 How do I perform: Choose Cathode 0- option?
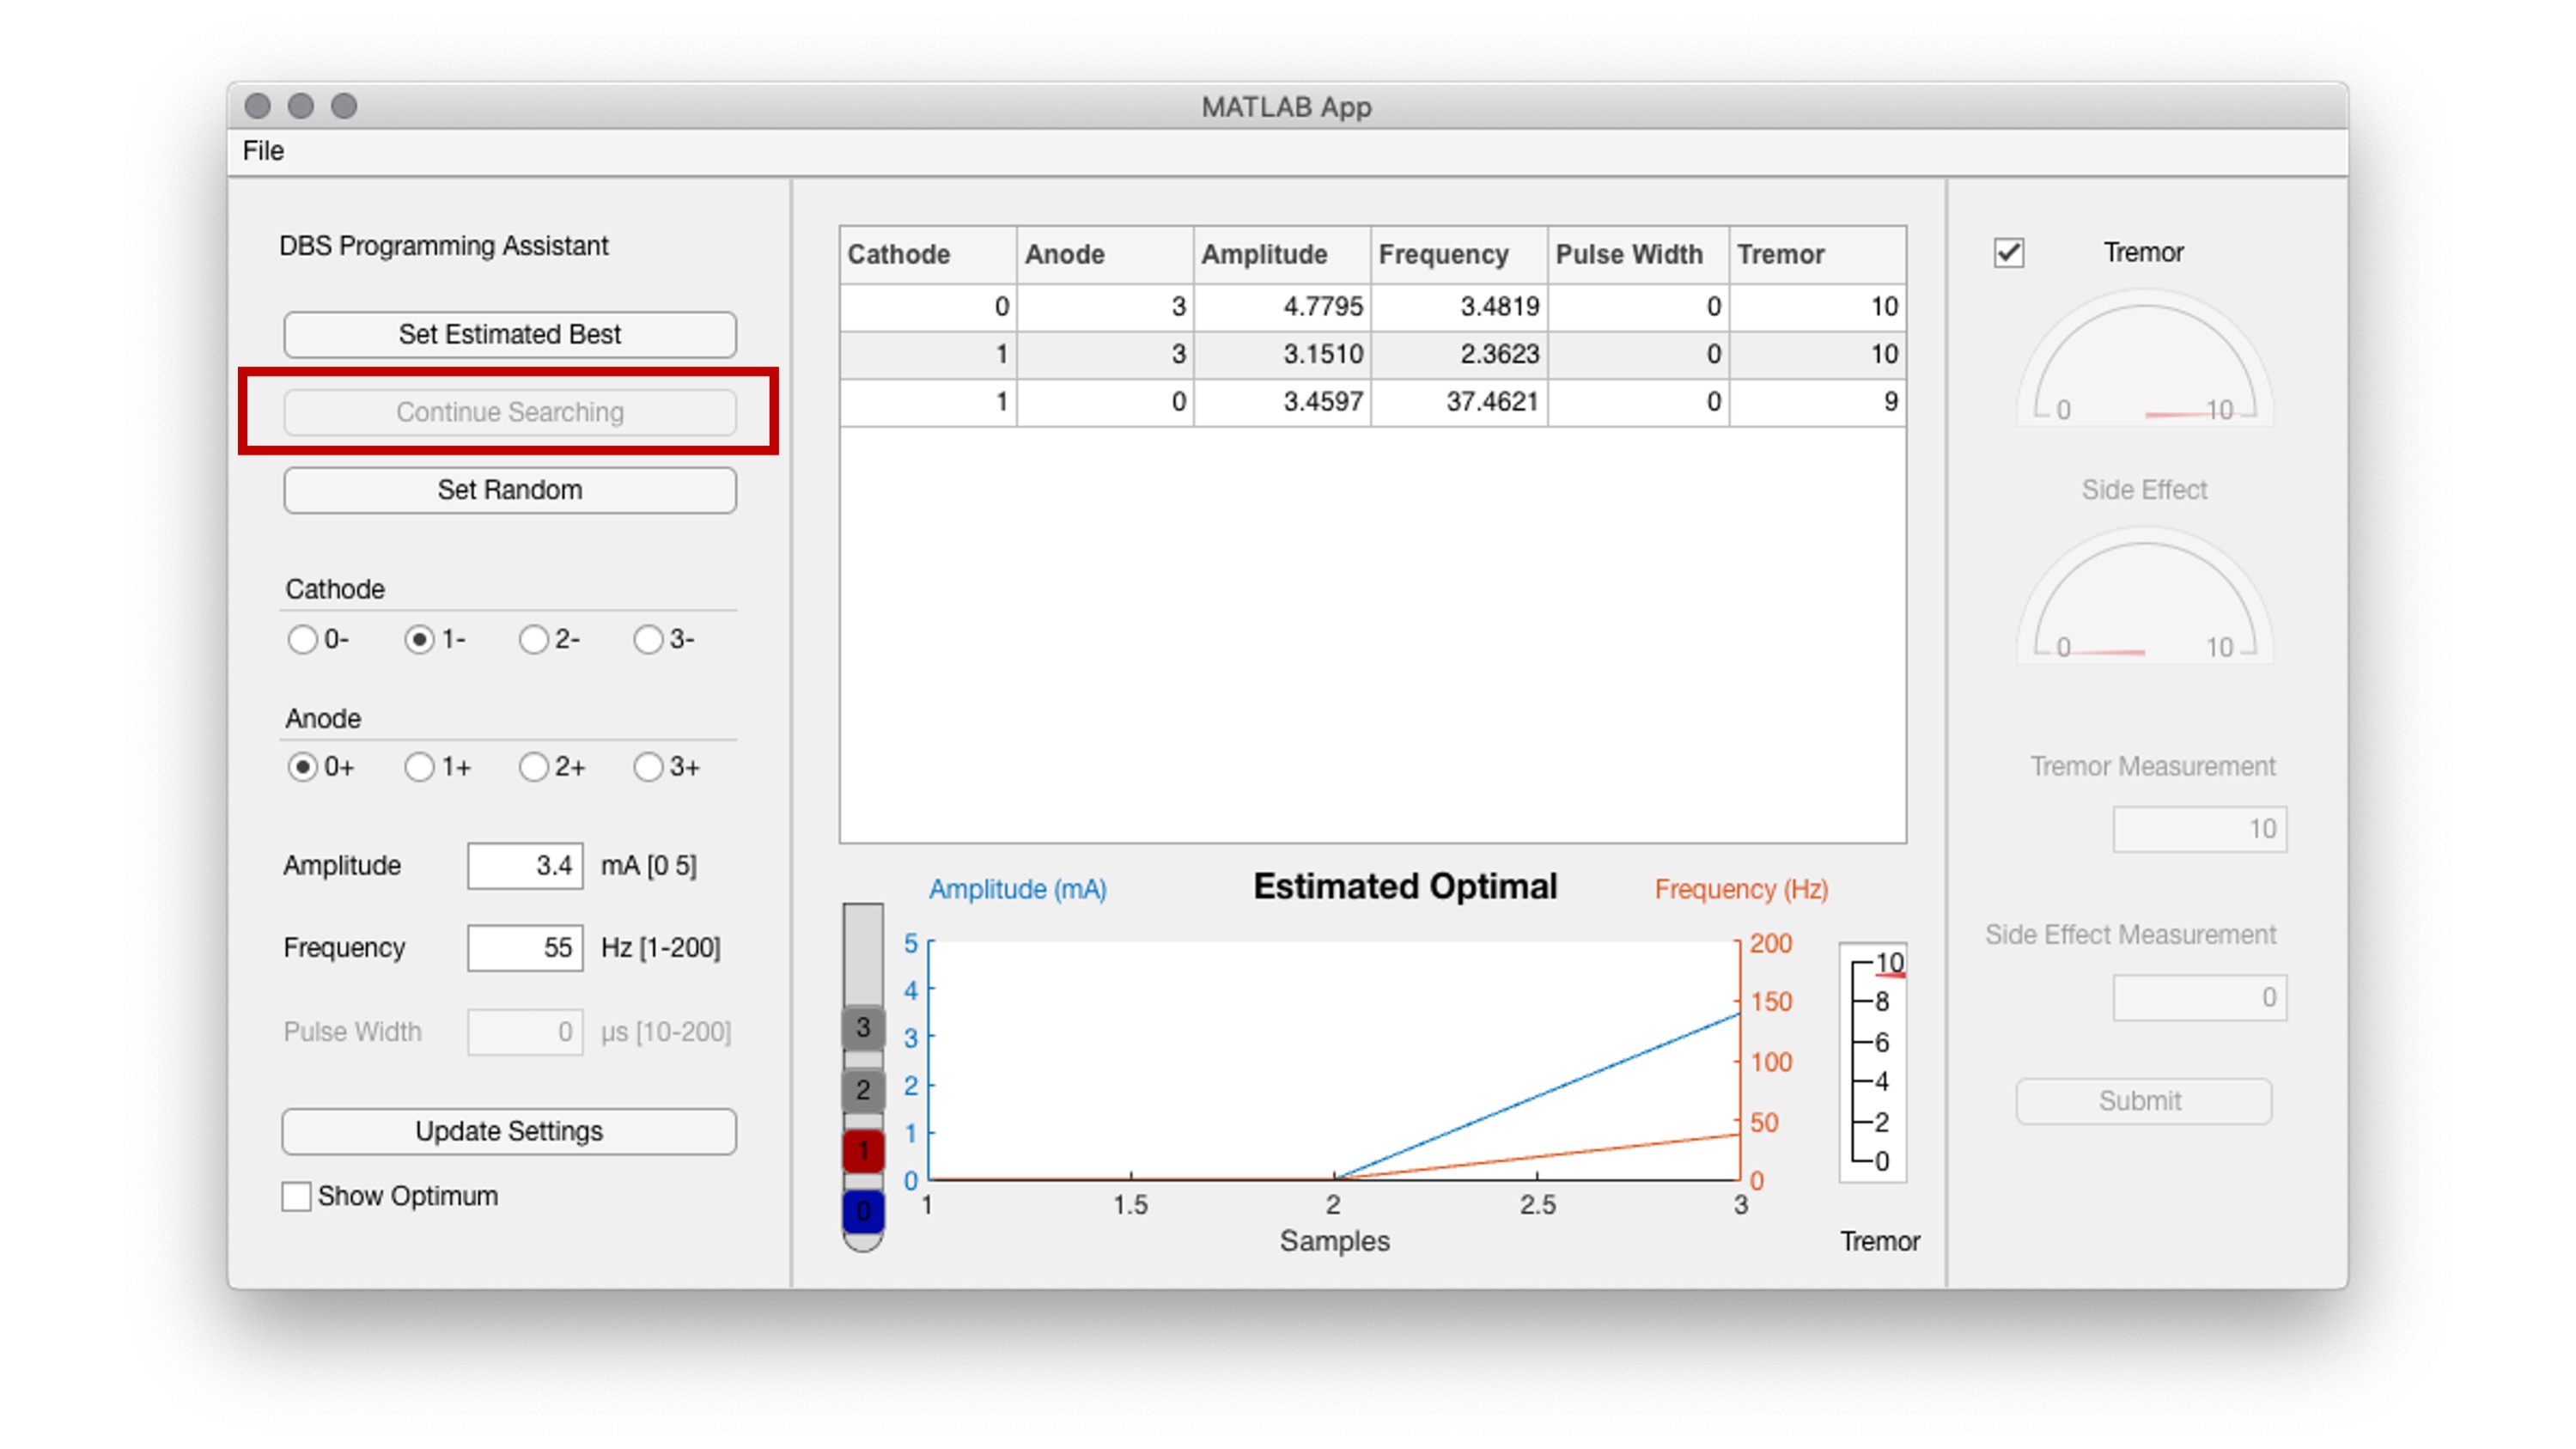(x=303, y=640)
